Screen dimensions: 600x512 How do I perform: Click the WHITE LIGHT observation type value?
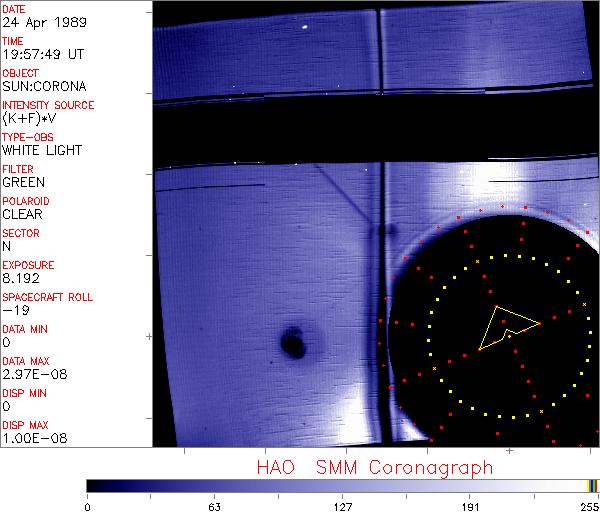click(41, 150)
